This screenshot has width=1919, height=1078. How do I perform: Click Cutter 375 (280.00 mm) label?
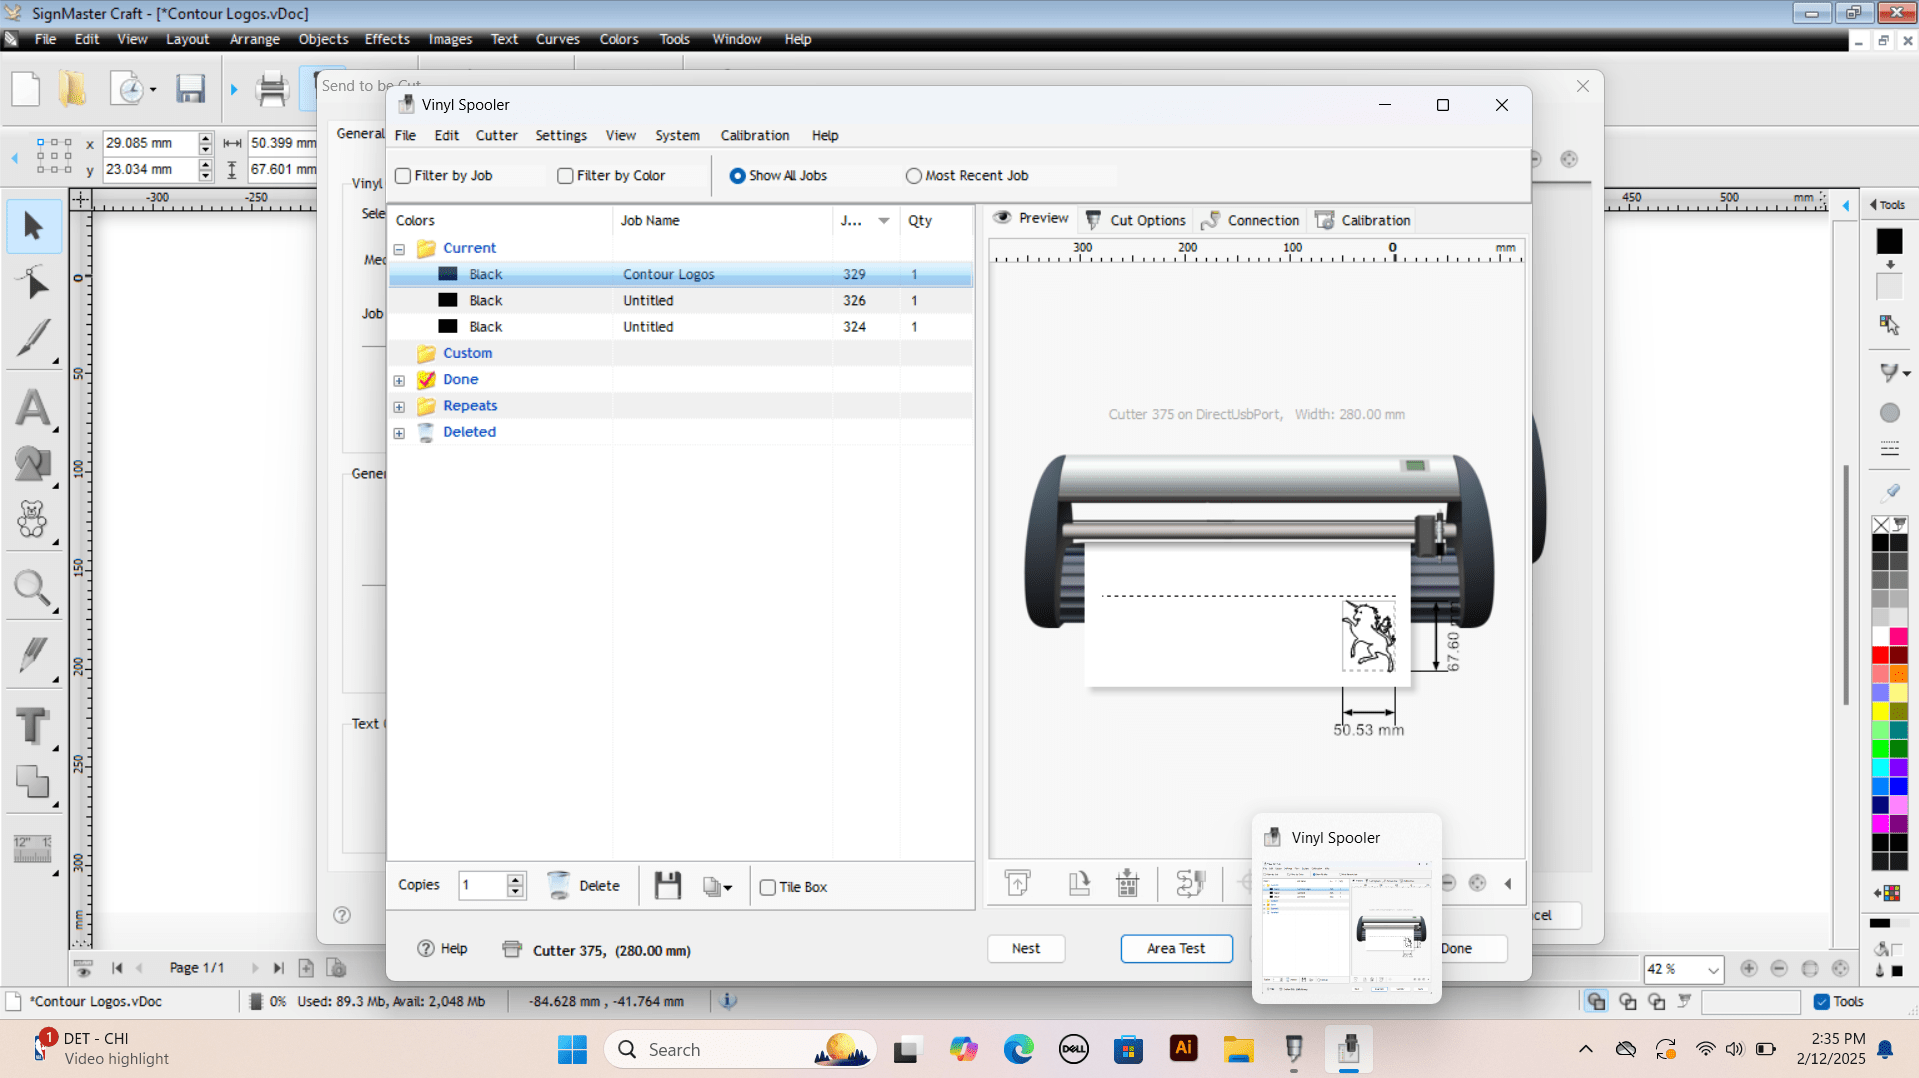611,951
